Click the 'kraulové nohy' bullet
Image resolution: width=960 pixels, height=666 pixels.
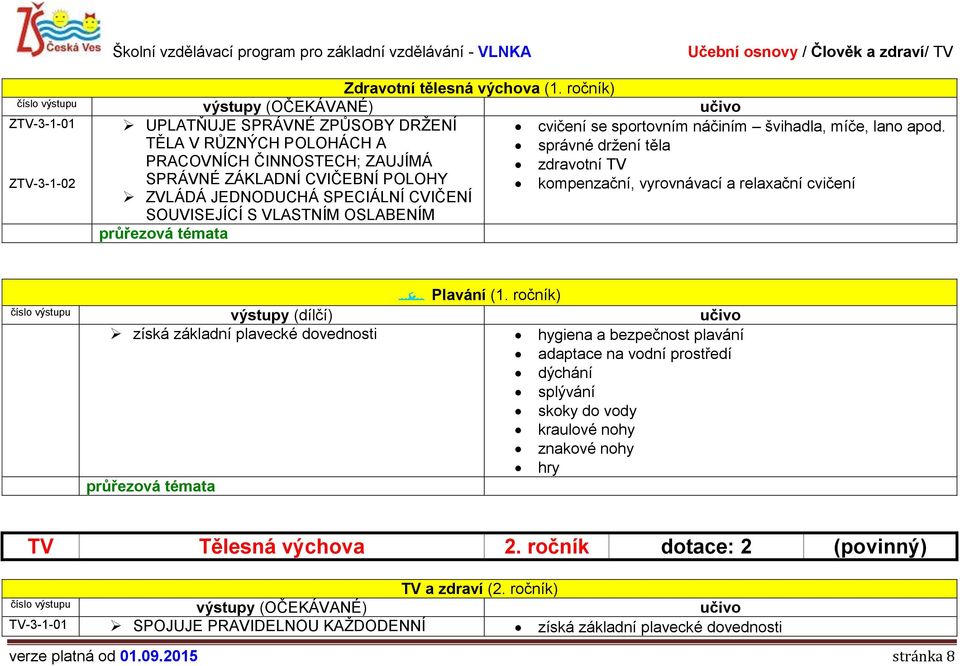(586, 430)
